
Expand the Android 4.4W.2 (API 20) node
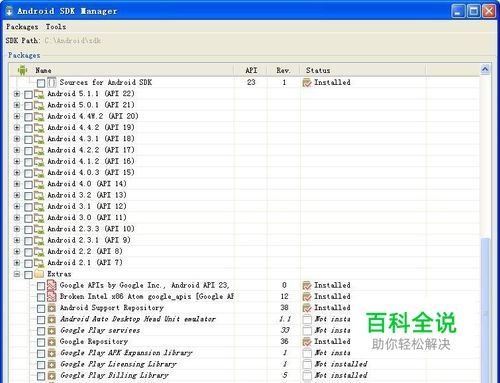17,117
